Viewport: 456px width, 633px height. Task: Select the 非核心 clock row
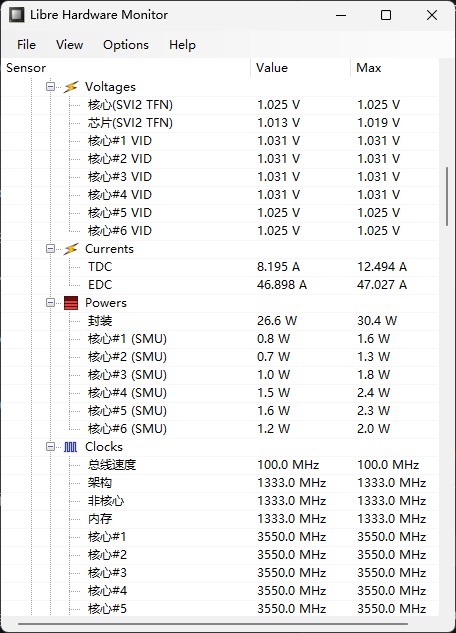(x=220, y=501)
